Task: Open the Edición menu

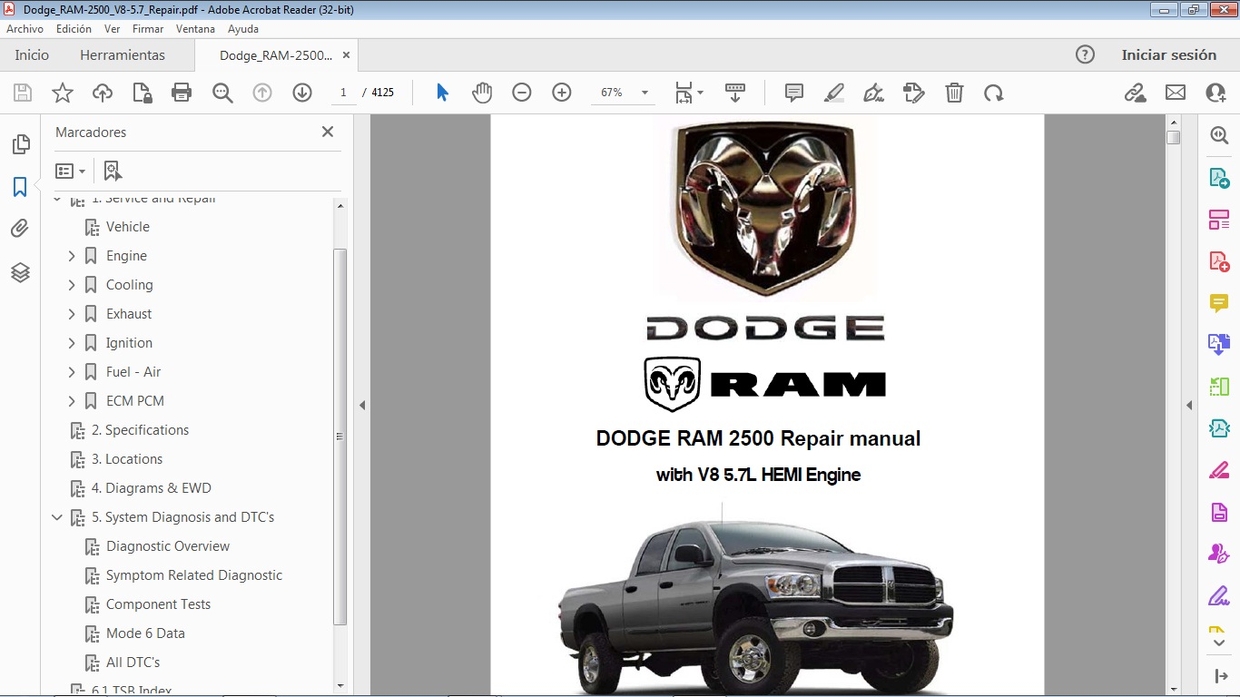Action: point(73,28)
